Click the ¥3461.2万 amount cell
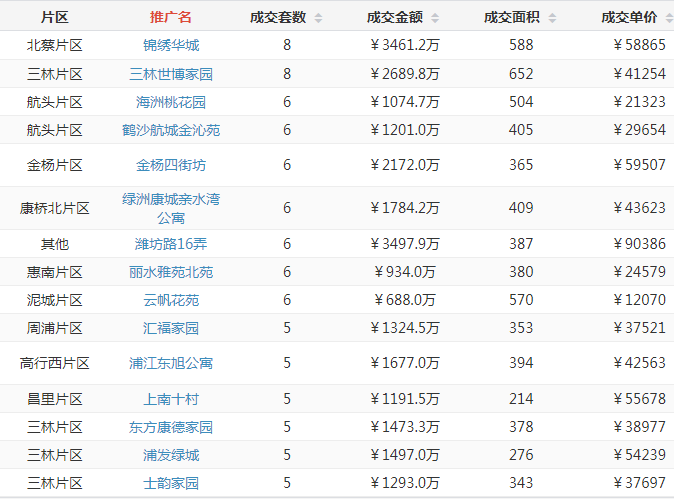674x499 pixels. pos(405,45)
